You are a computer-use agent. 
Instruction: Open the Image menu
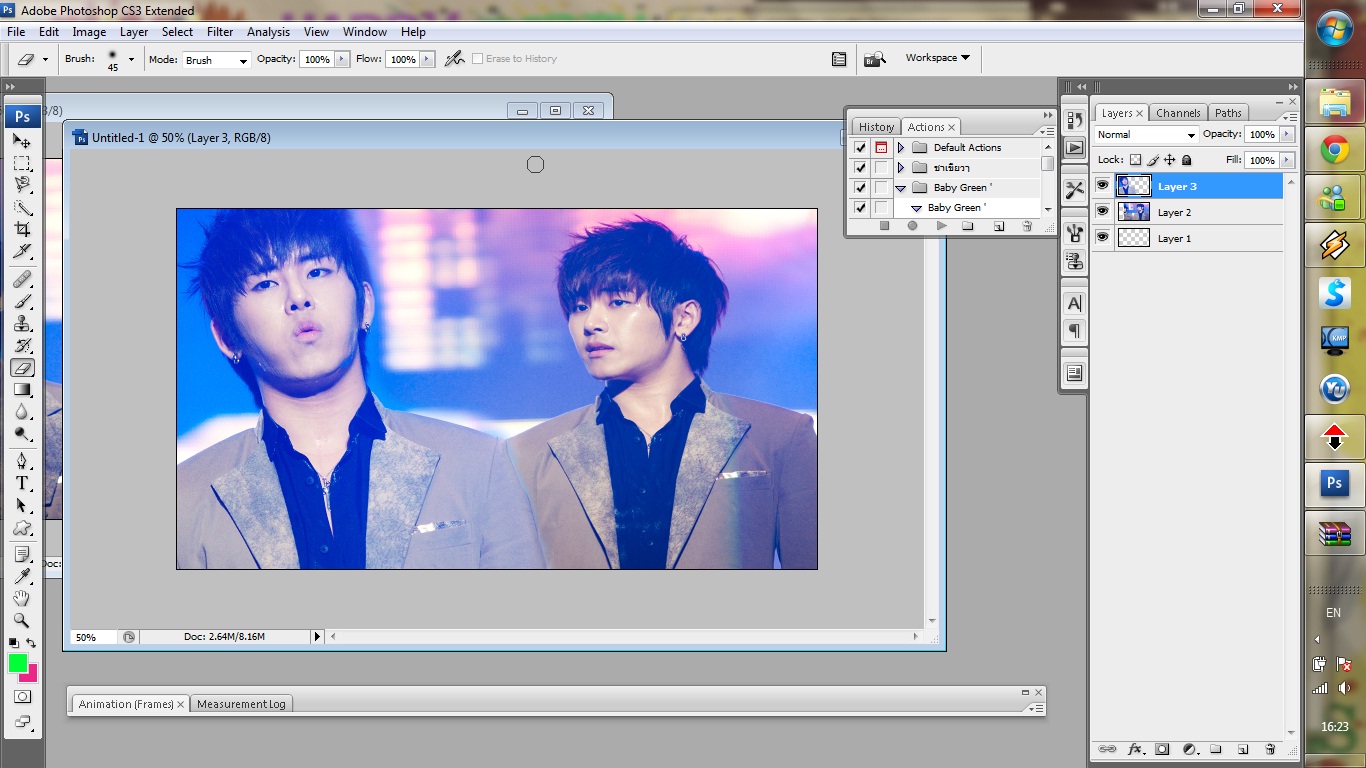point(89,32)
